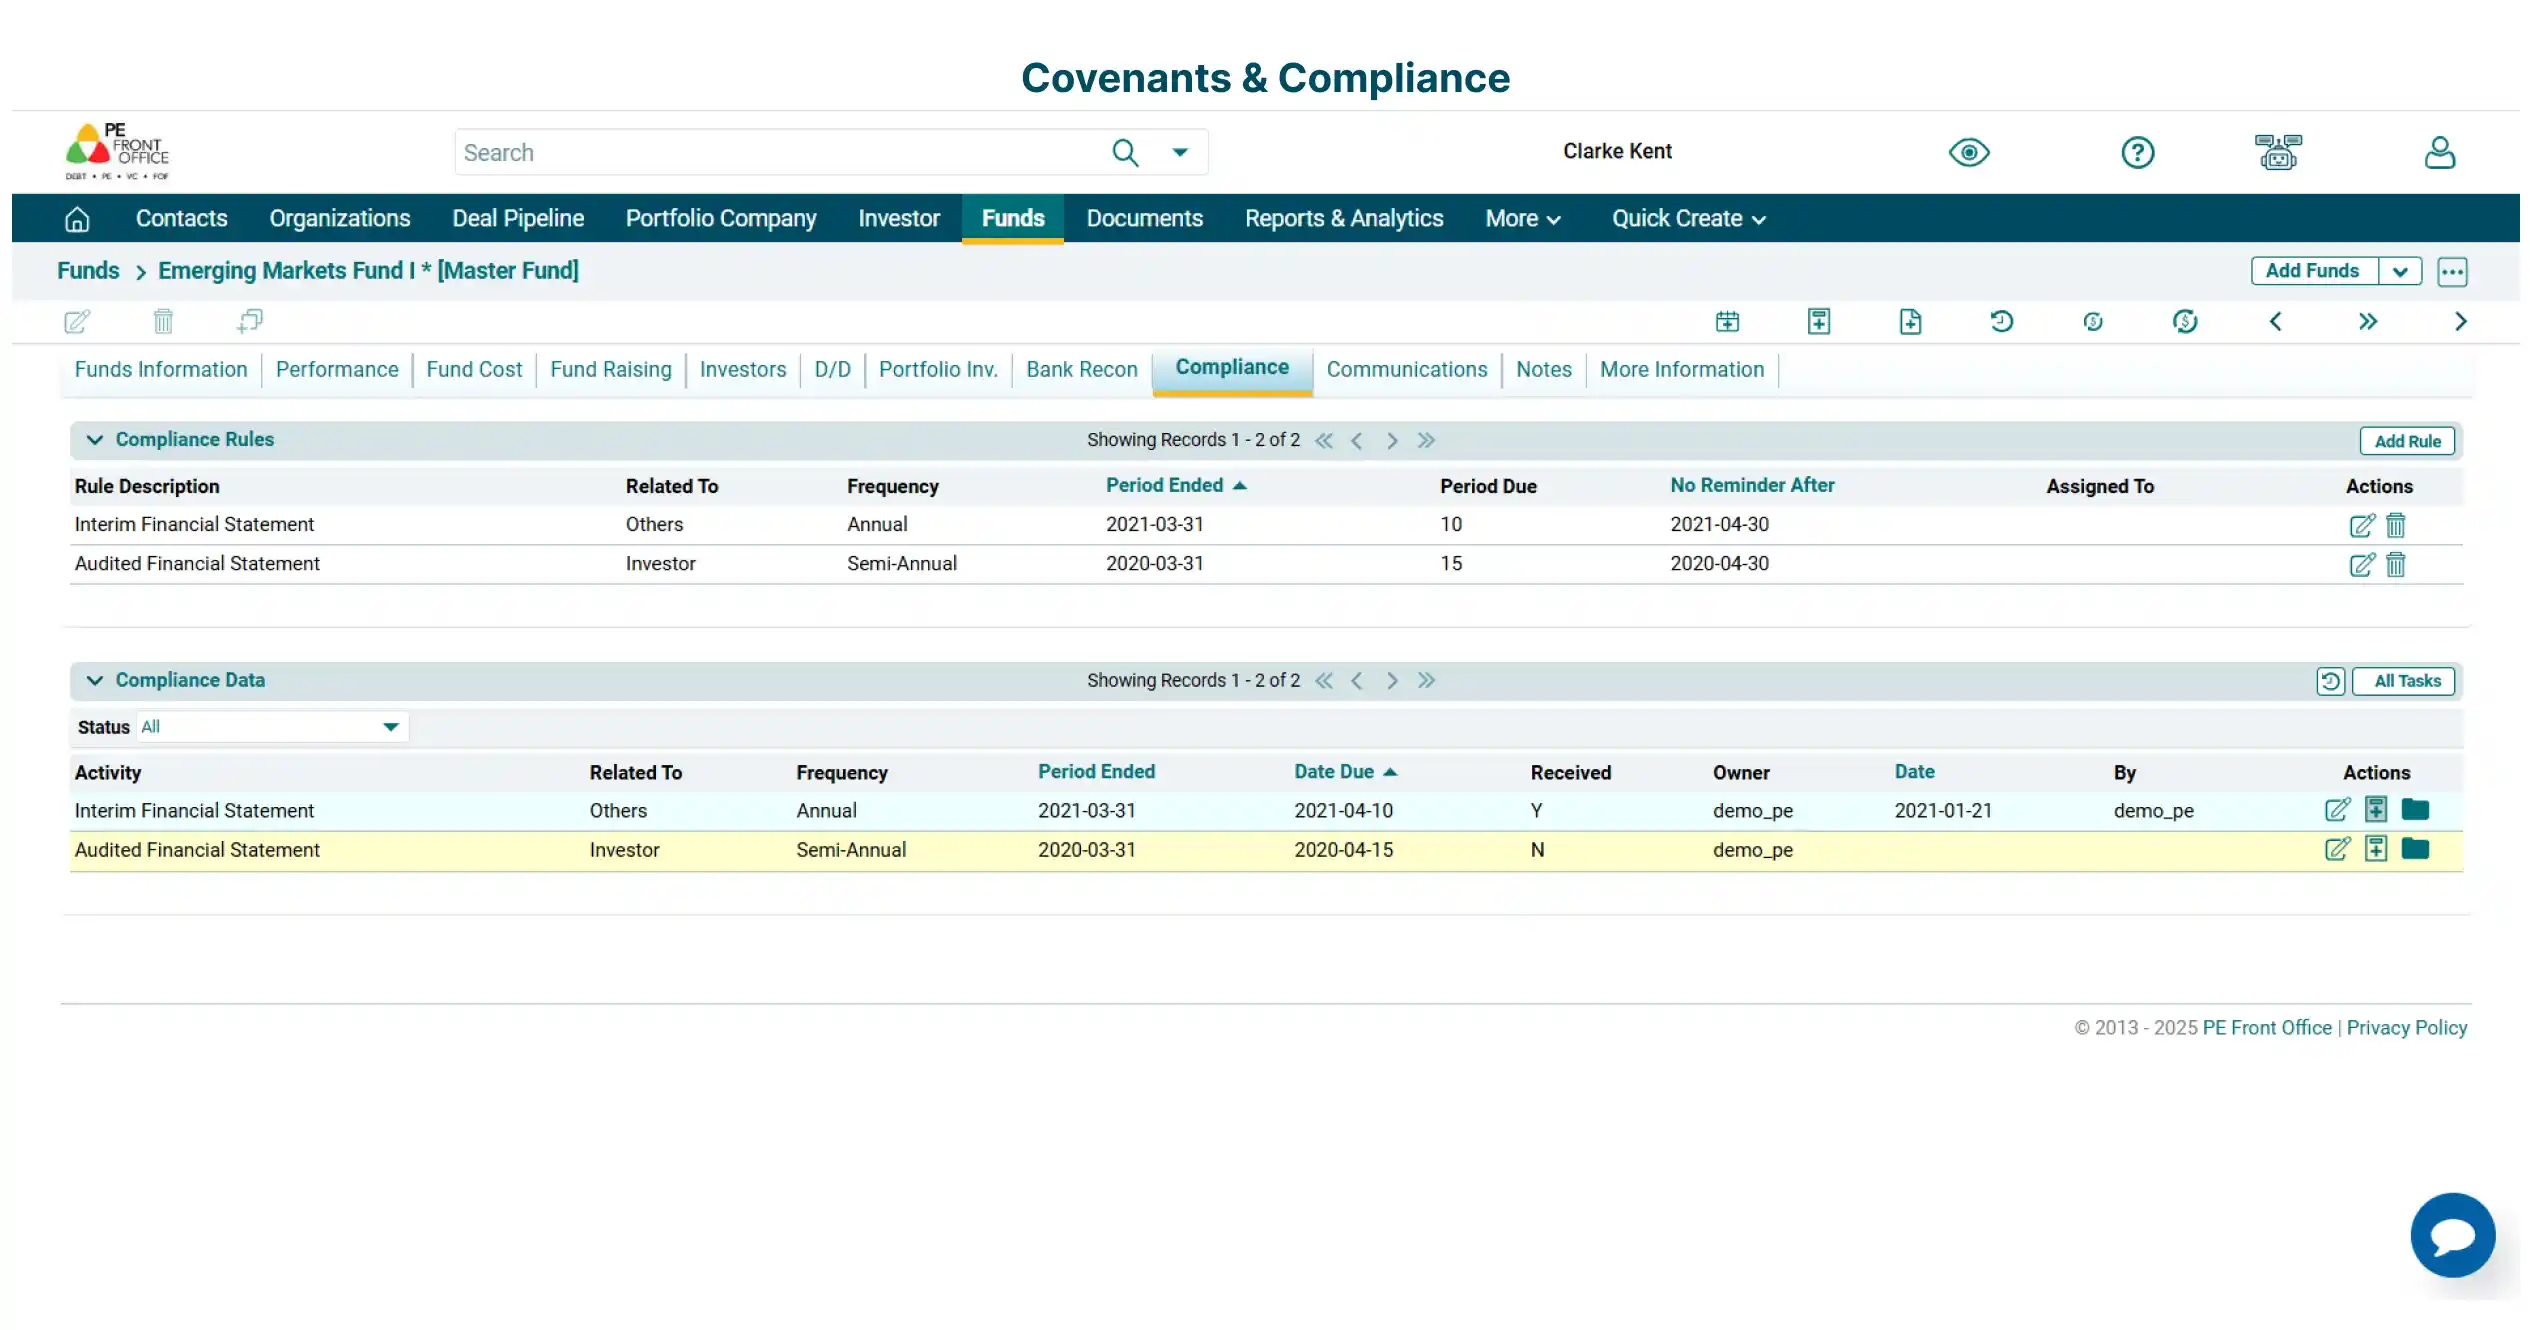Open the robot assistant icon
Screen dimensions: 2530x1330
[x=2278, y=152]
